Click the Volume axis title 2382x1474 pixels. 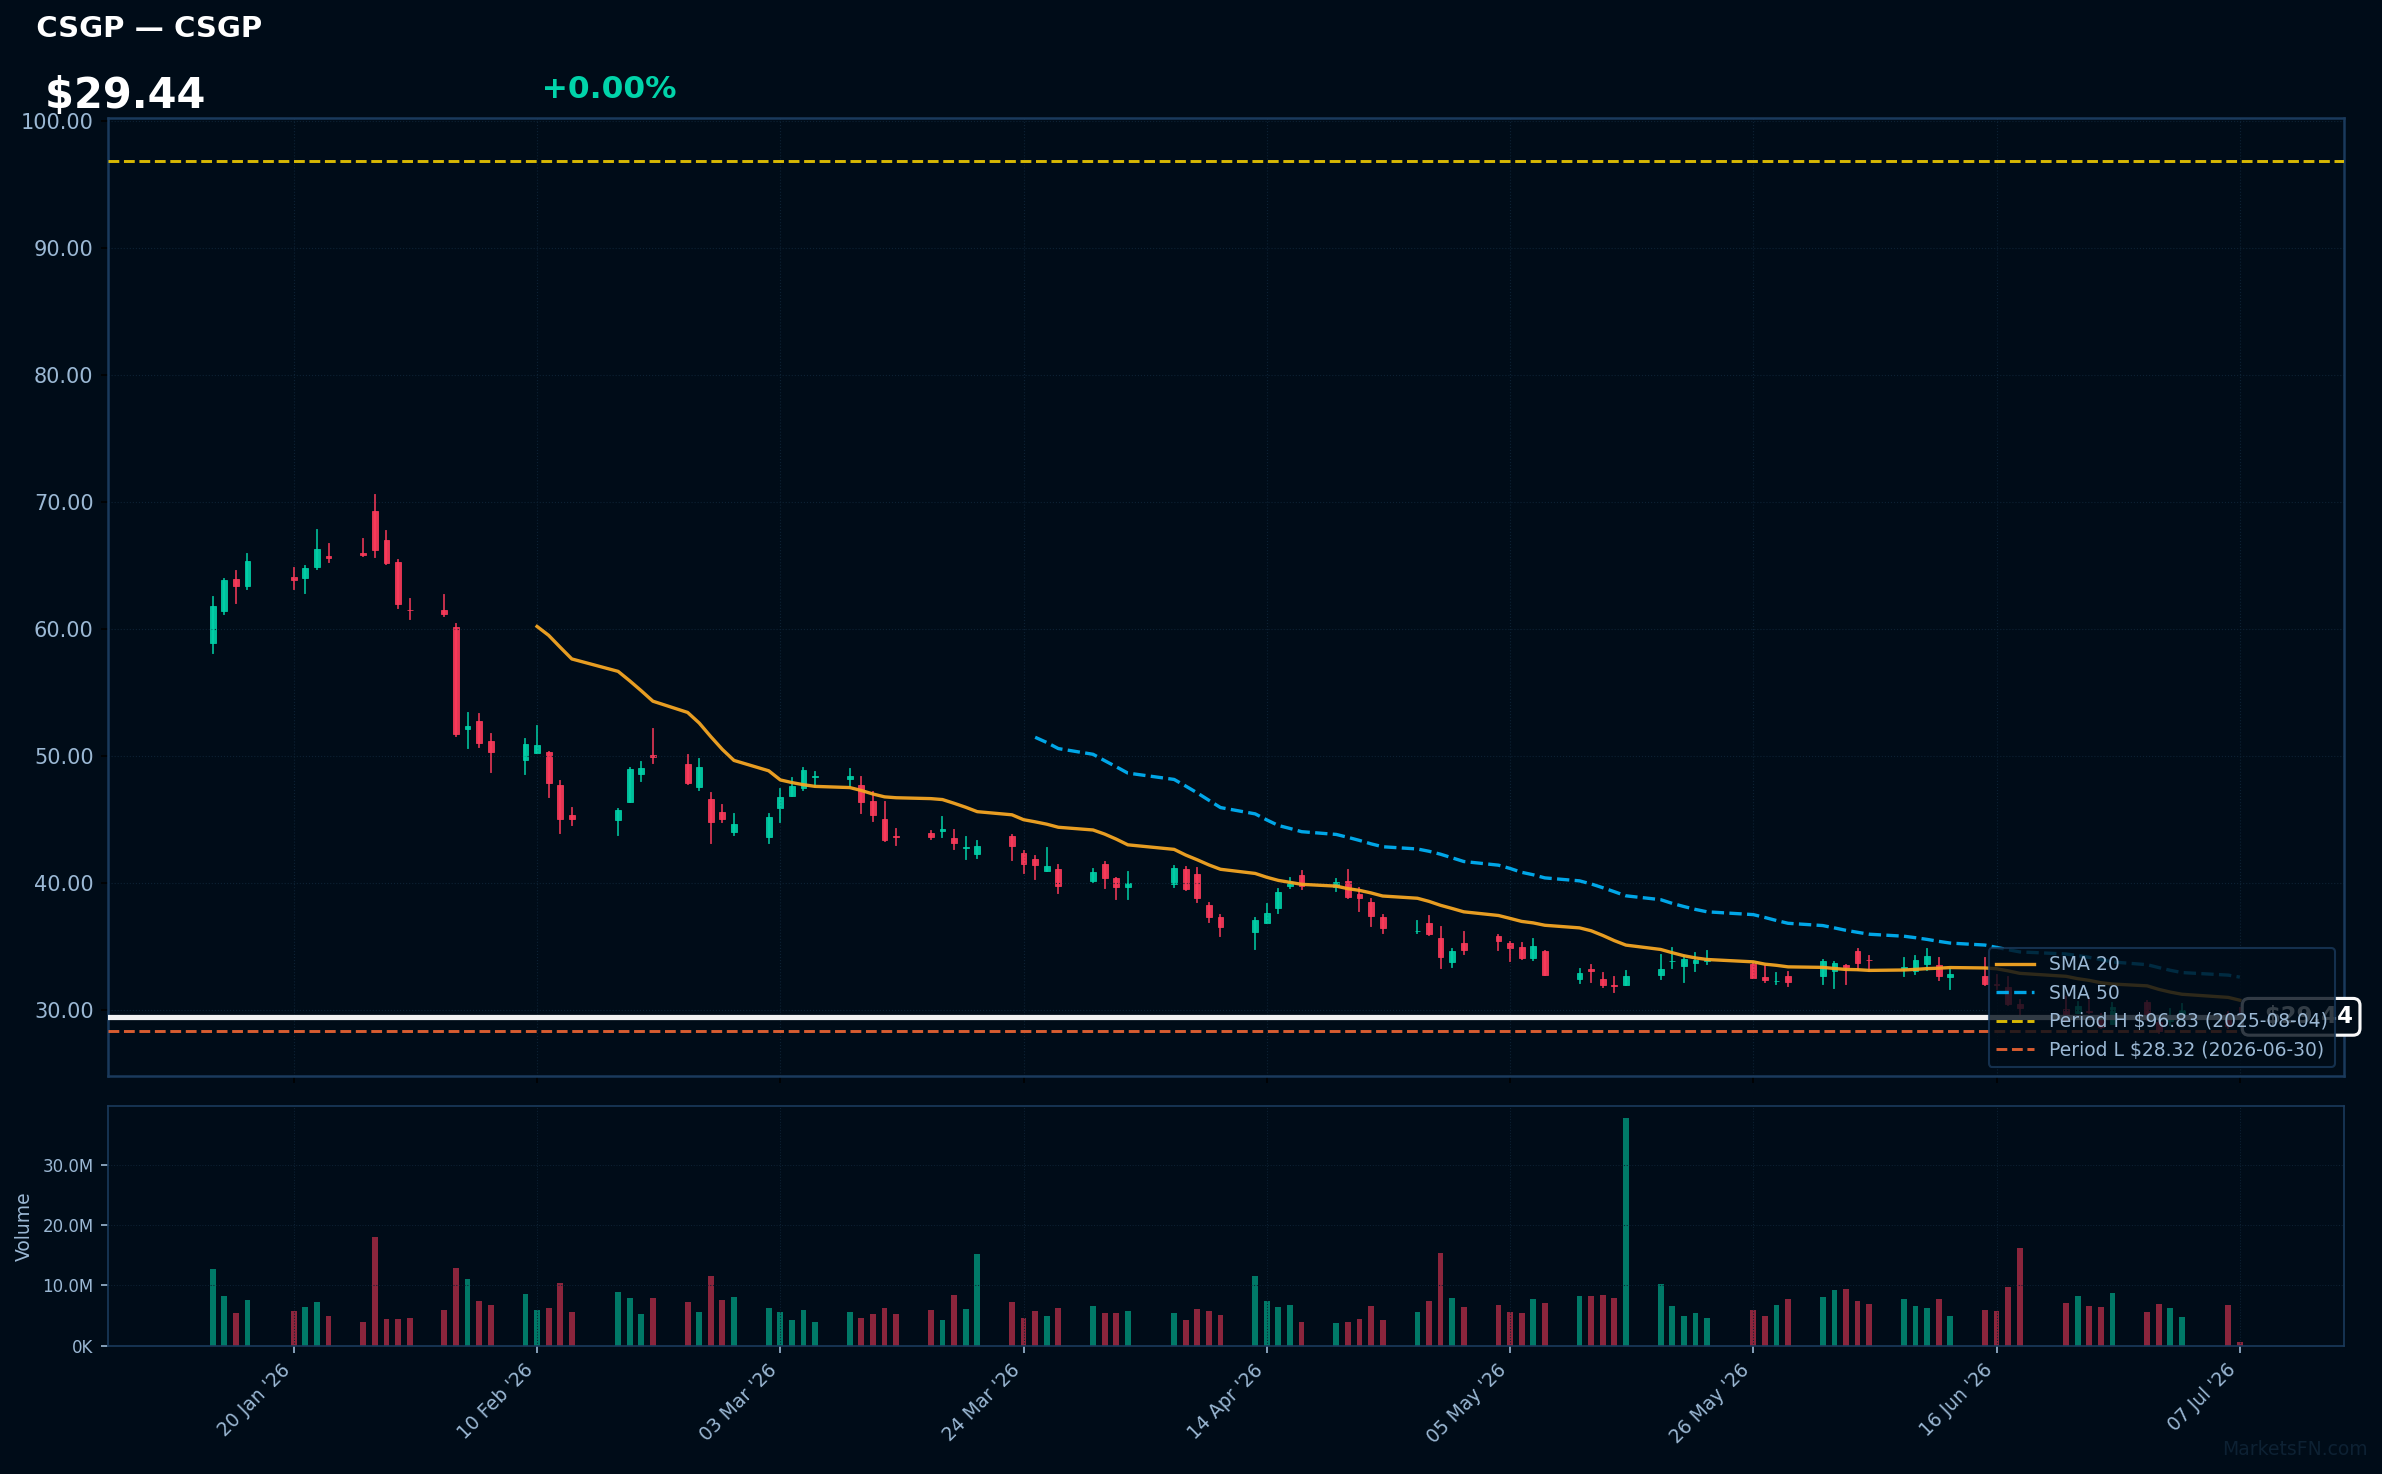pos(23,1227)
